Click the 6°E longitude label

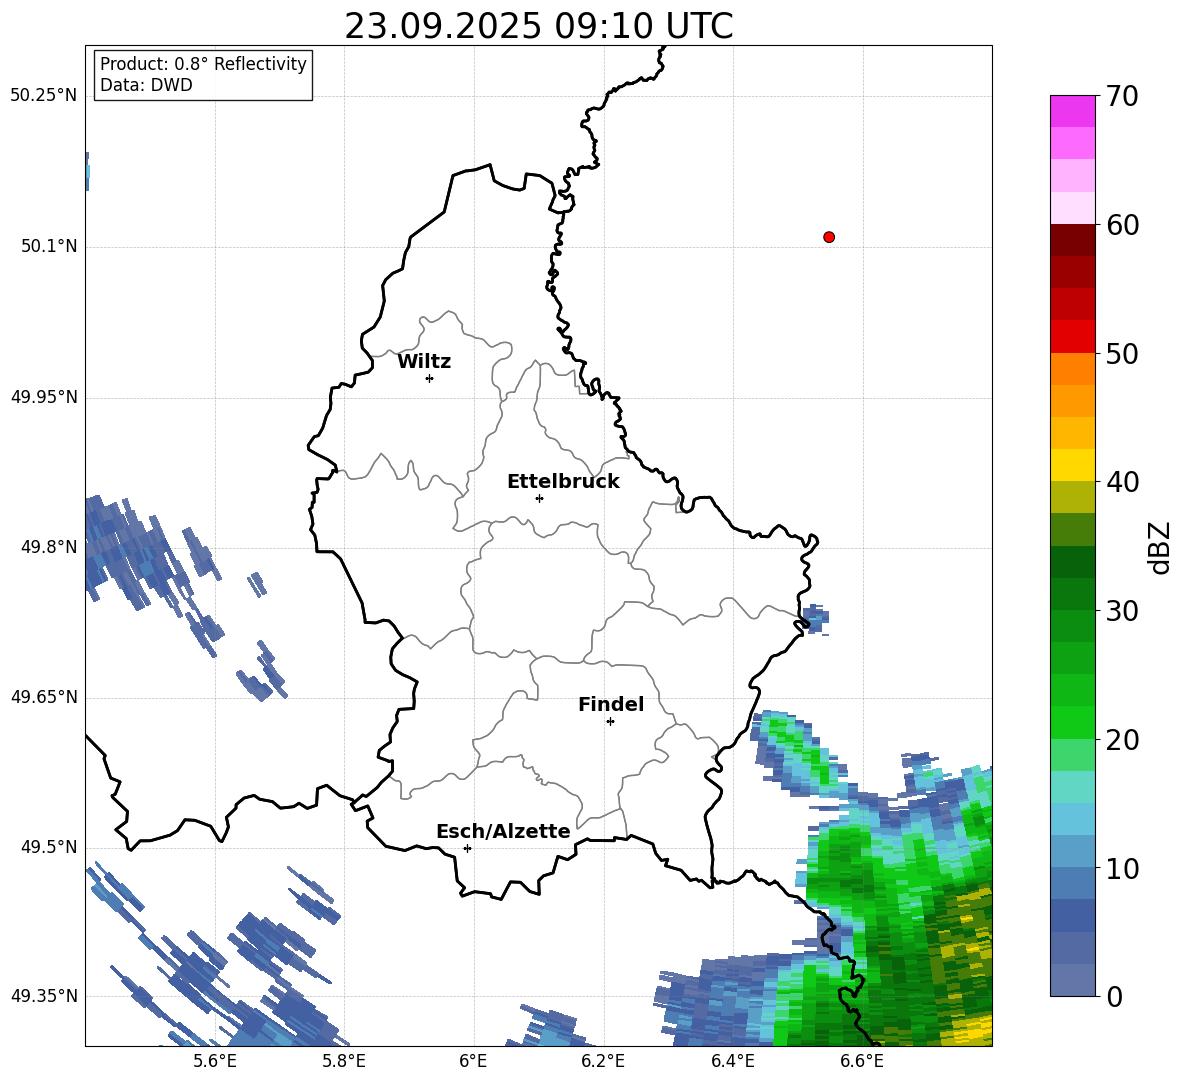[473, 1061]
